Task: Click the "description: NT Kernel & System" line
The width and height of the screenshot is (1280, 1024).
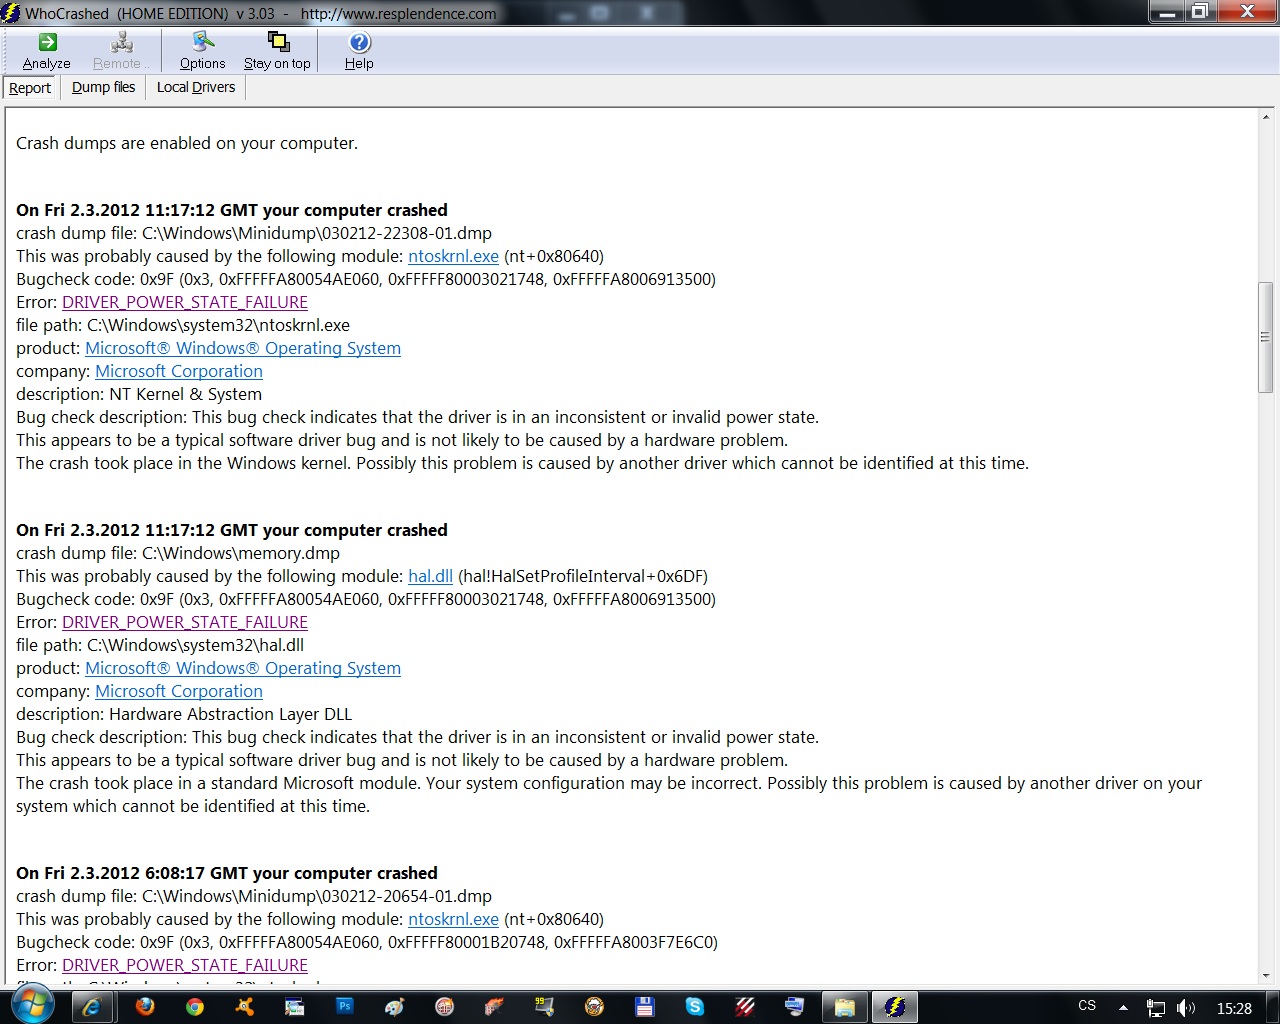Action: click(x=139, y=394)
